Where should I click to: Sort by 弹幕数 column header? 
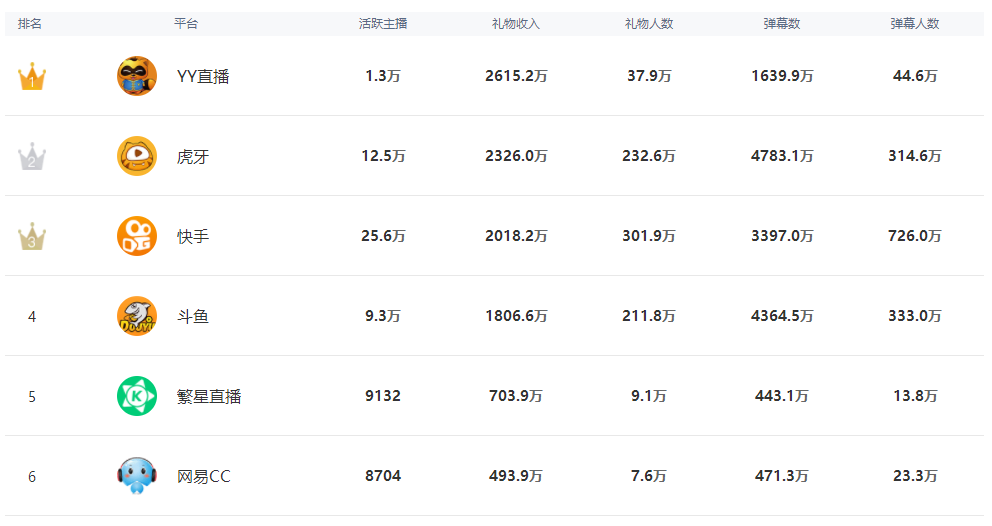[x=782, y=24]
